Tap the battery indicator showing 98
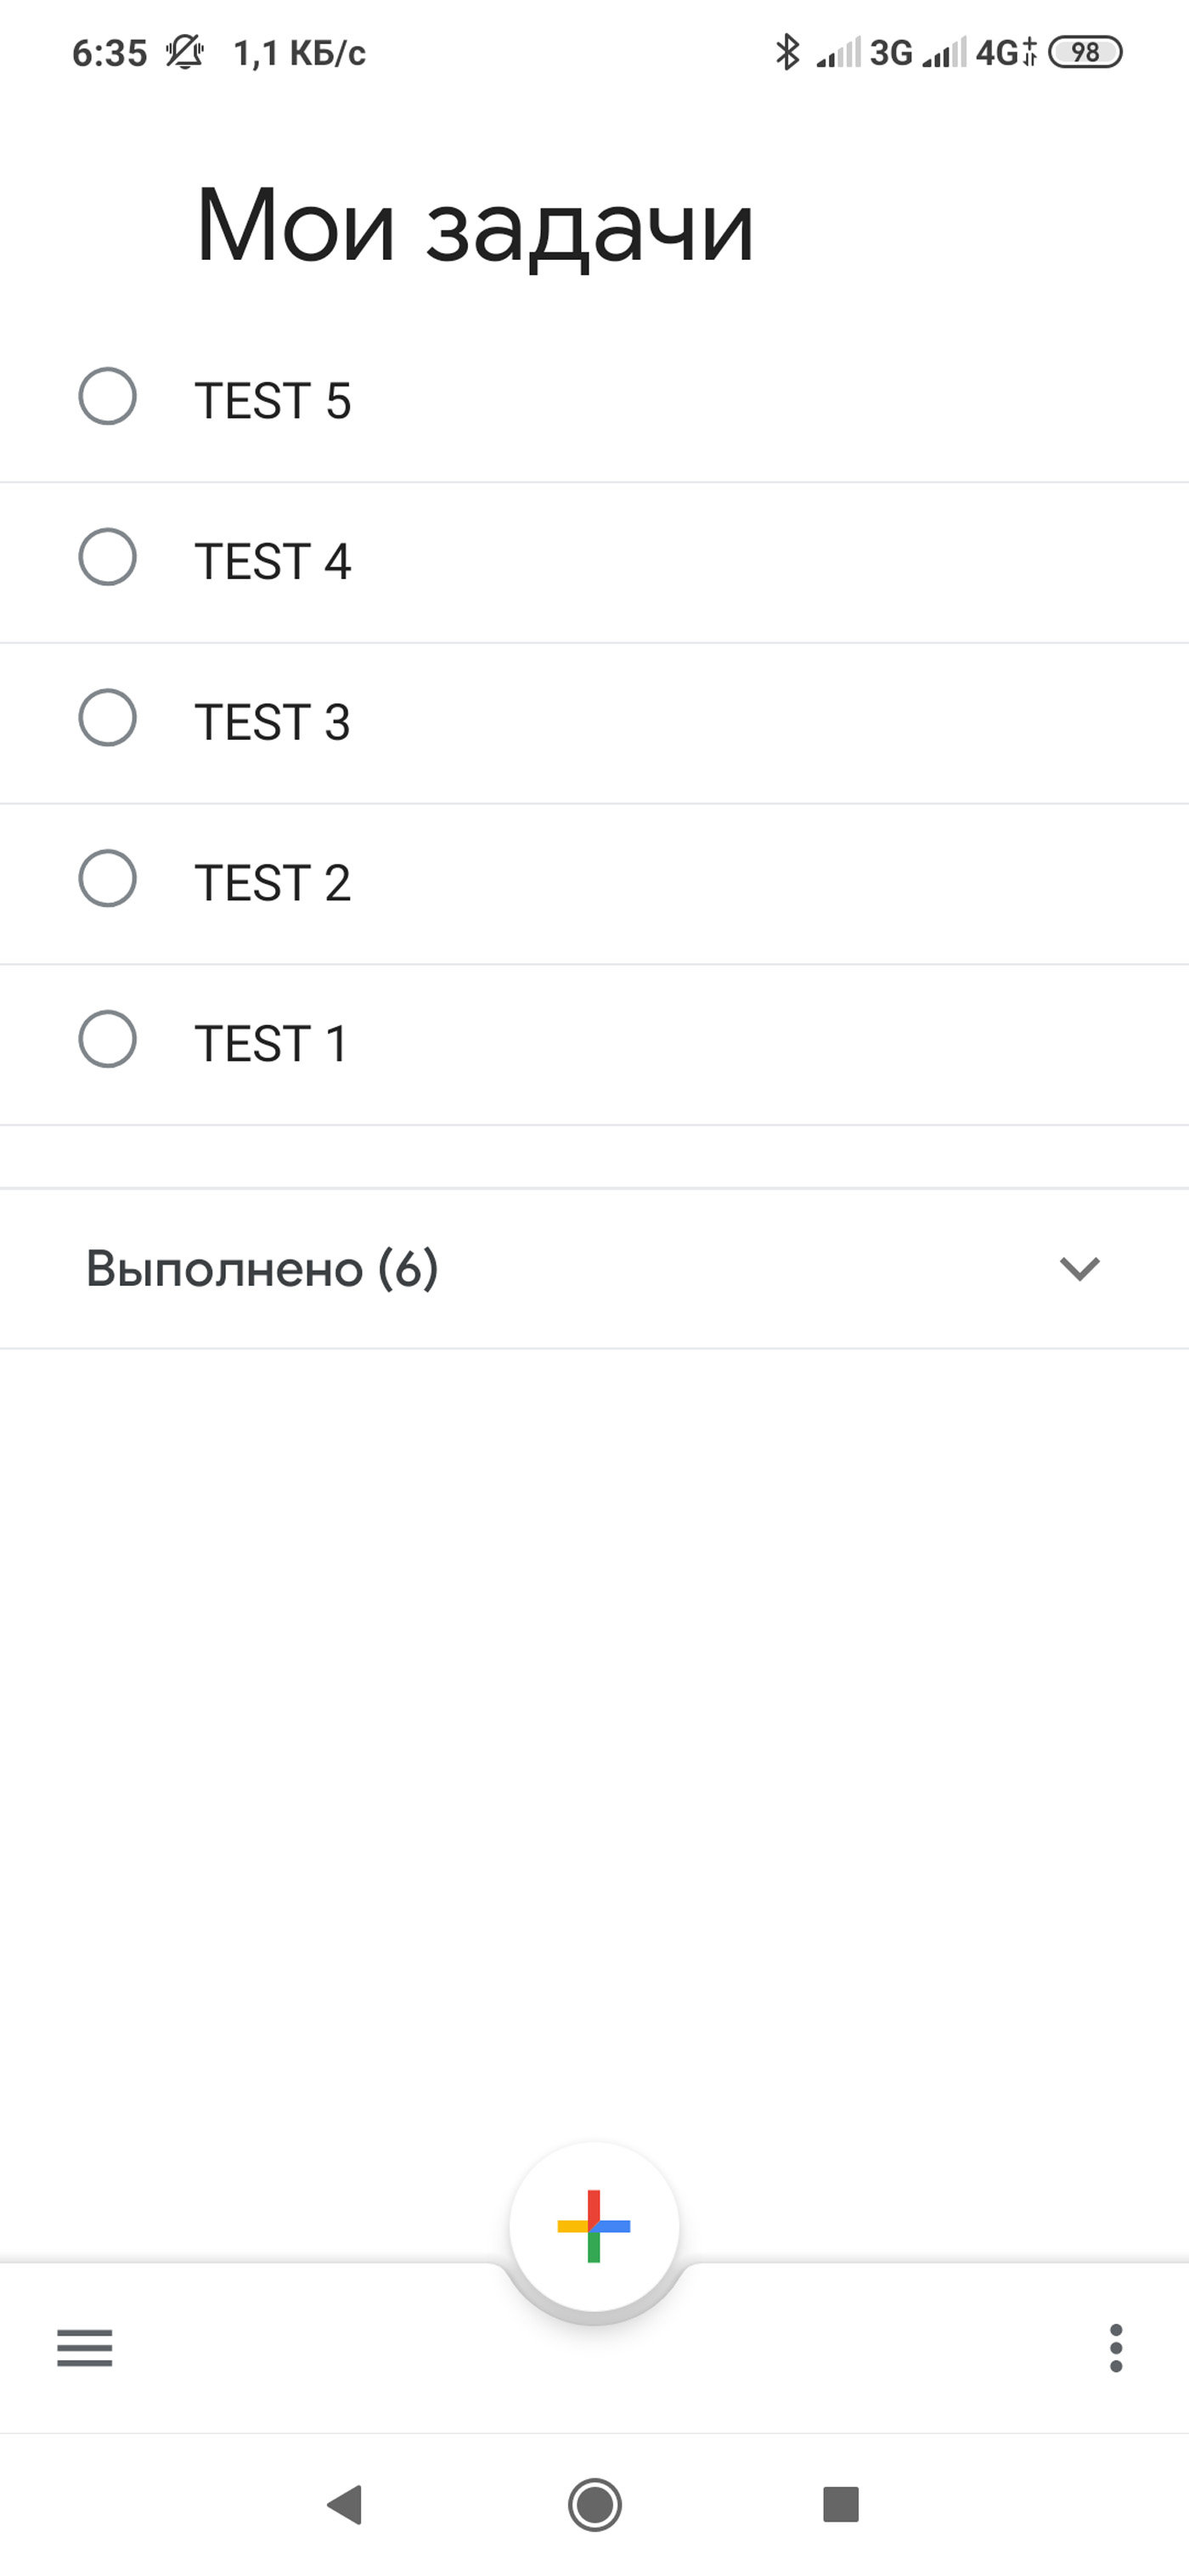The image size is (1189, 2576). pyautogui.click(x=1085, y=52)
